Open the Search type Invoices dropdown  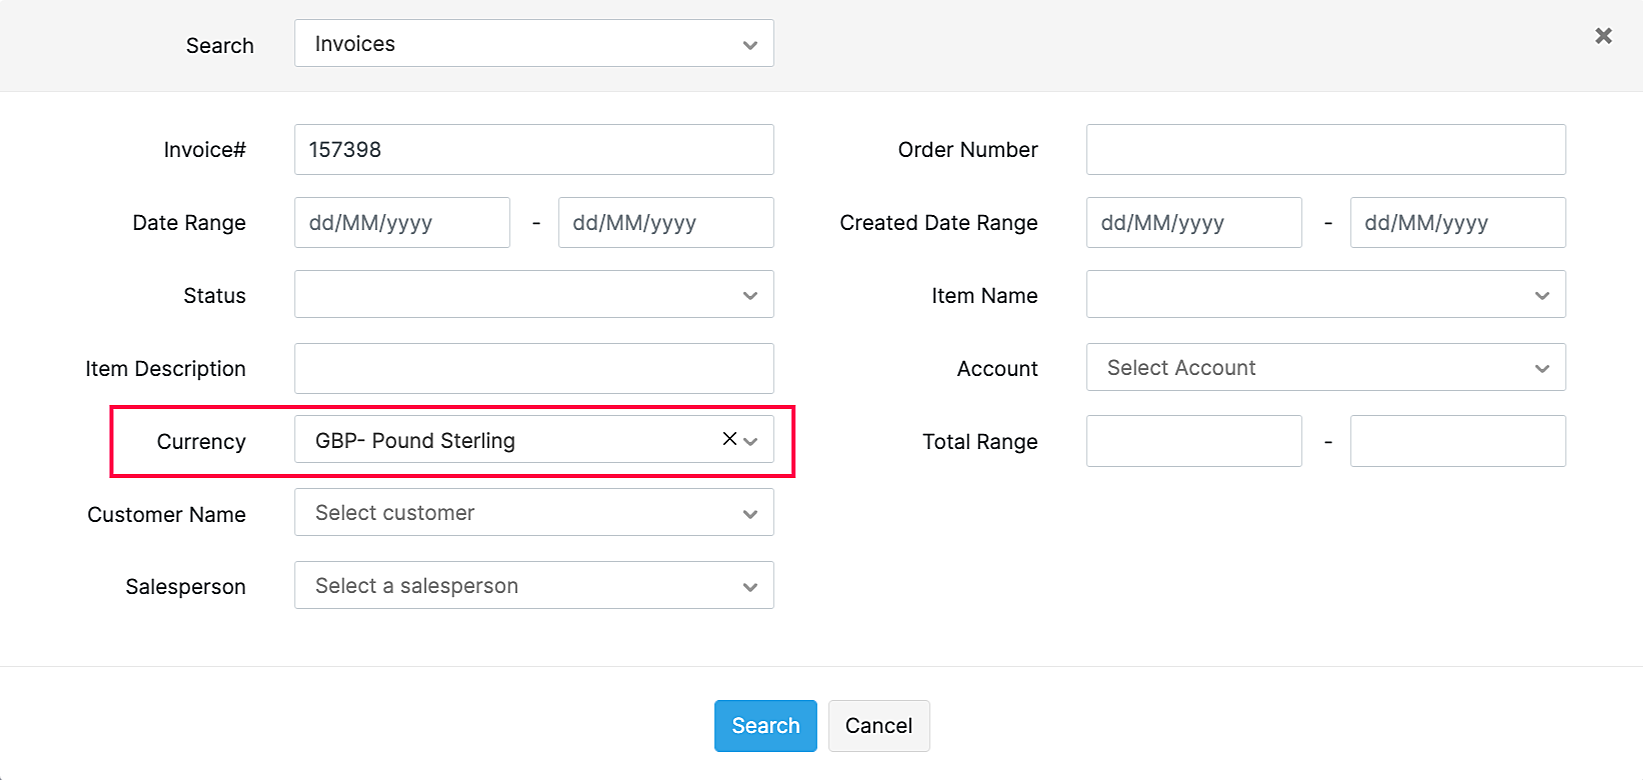click(x=533, y=44)
